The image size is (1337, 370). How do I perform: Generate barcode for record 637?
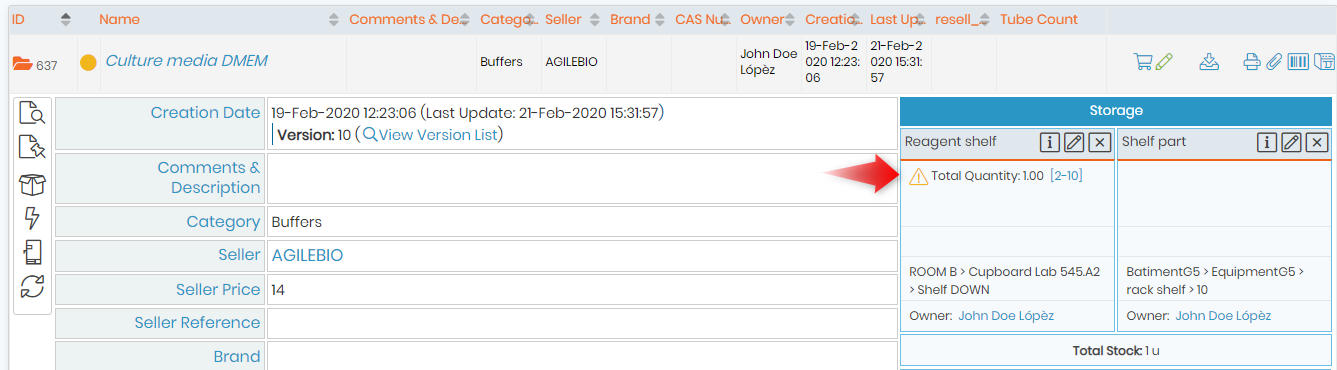(1298, 62)
